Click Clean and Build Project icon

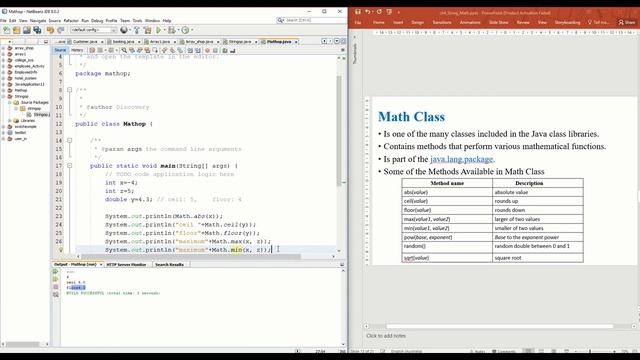click(x=147, y=30)
